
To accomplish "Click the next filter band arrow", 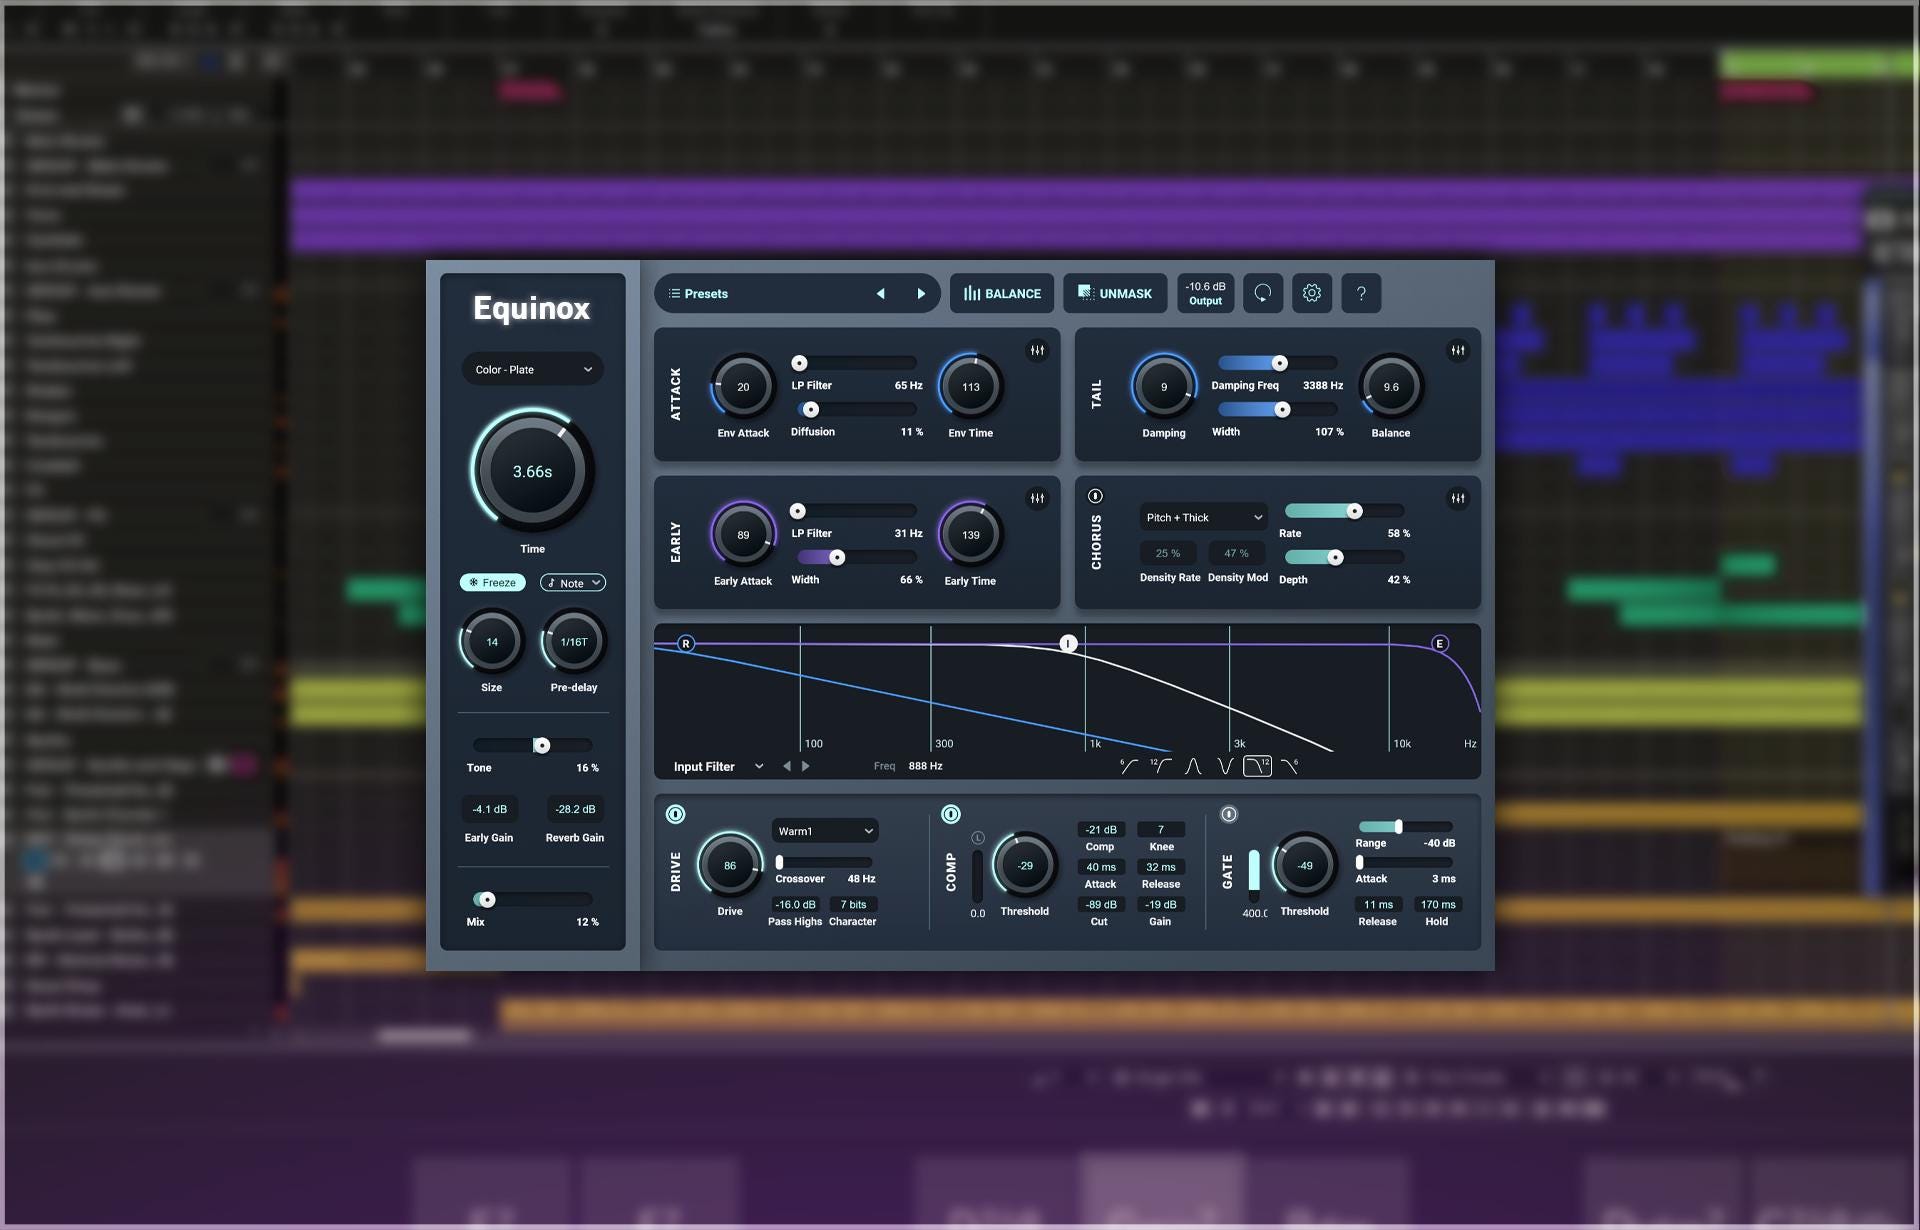I will pos(806,766).
